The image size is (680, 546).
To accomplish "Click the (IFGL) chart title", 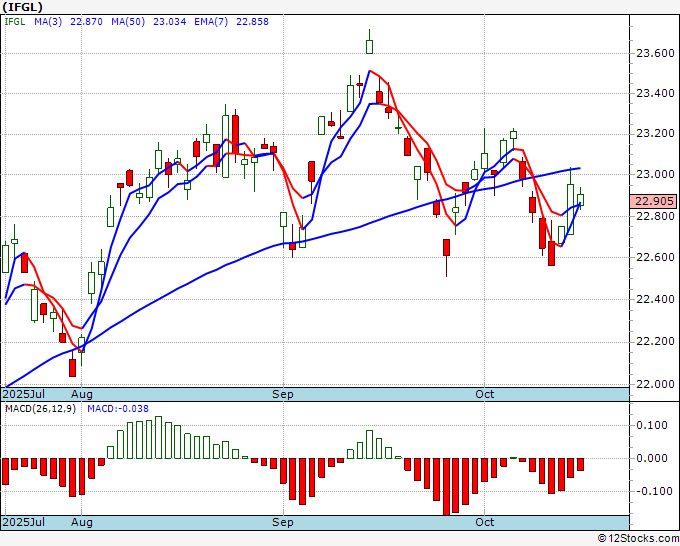I will pyautogui.click(x=23, y=7).
